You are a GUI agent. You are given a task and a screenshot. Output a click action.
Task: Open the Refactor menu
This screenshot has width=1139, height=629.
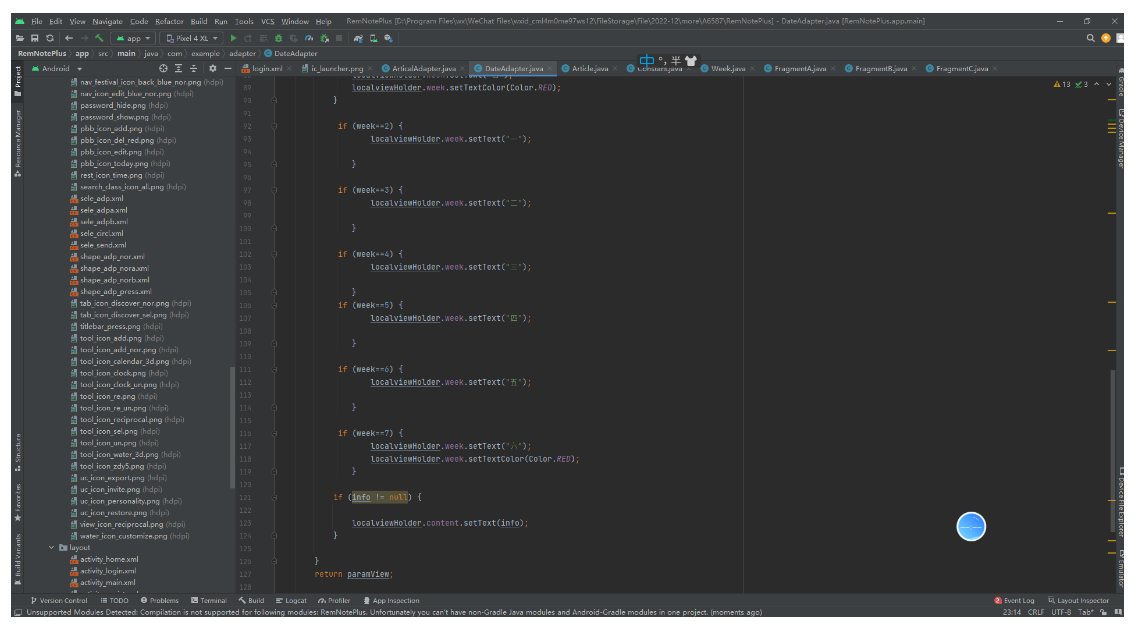click(x=169, y=21)
